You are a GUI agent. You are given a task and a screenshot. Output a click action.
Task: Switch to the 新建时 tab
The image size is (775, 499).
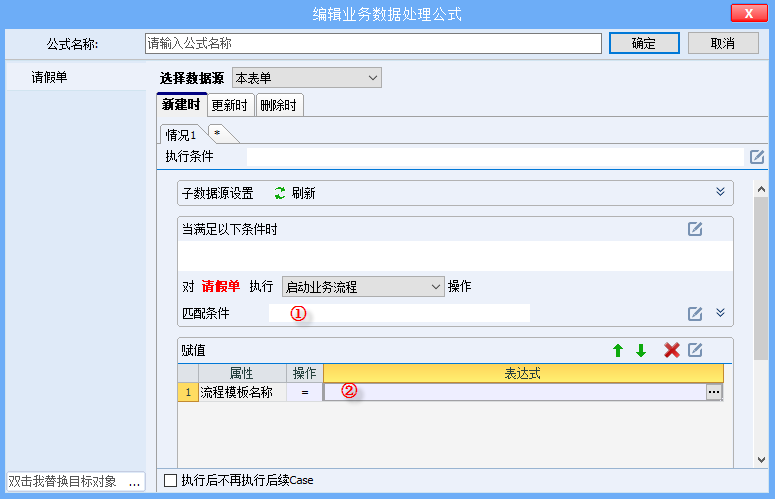pyautogui.click(x=181, y=105)
